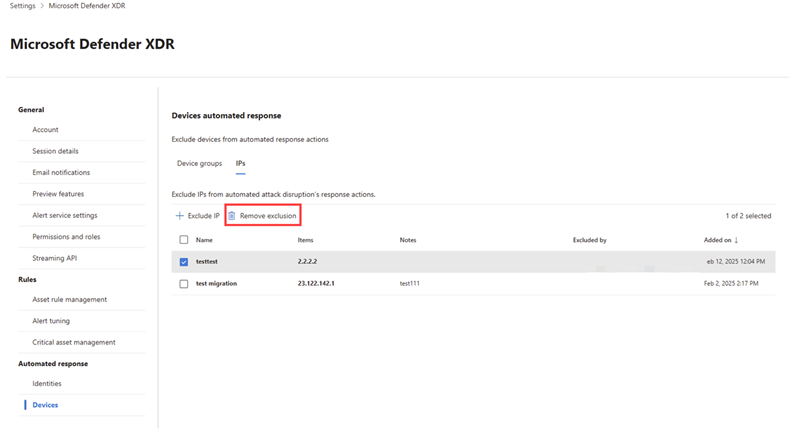
Task: Toggle the select-all checkbox in table header
Action: (x=184, y=240)
